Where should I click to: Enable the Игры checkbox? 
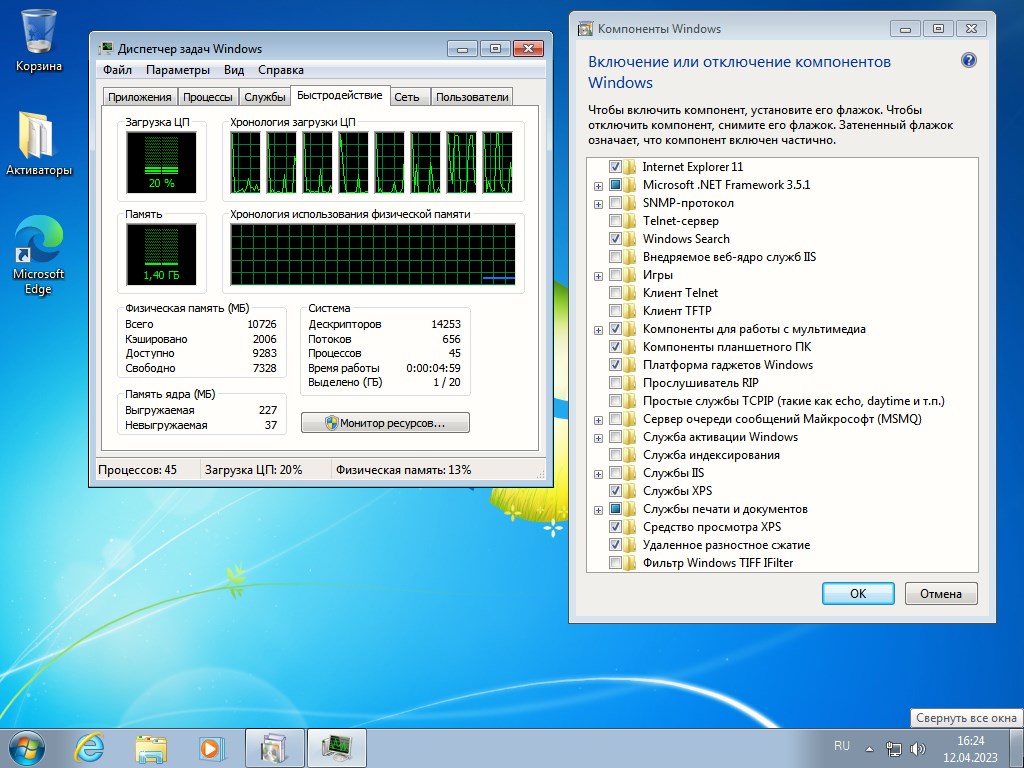coord(615,275)
